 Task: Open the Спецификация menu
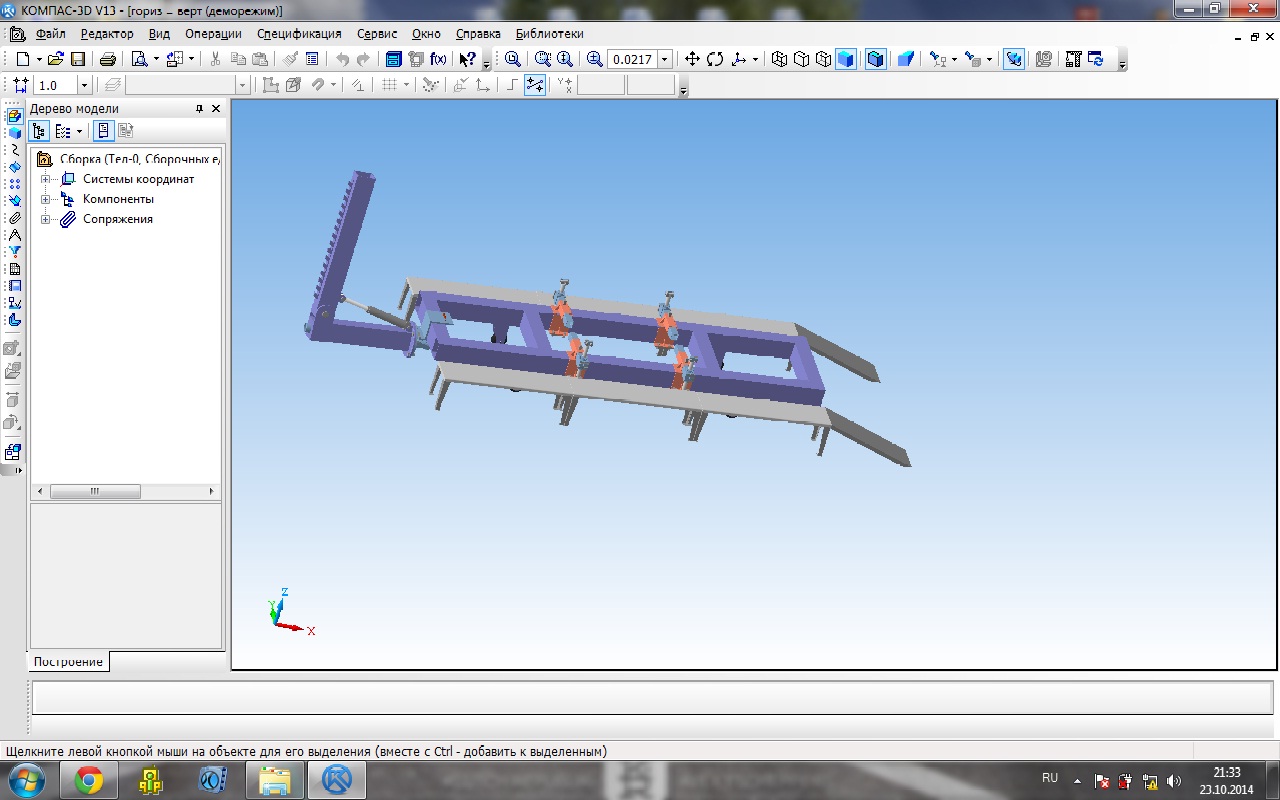(299, 34)
